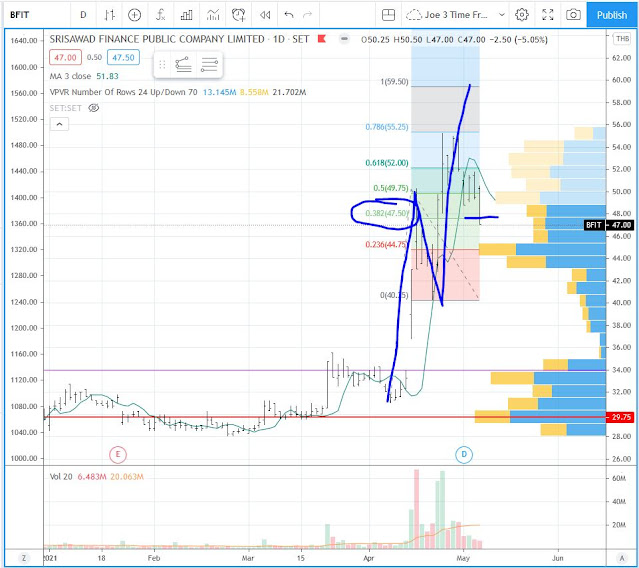The image size is (639, 568).
Task: Open the Joe 3 Time Fr... layout name
Action: coord(456,15)
